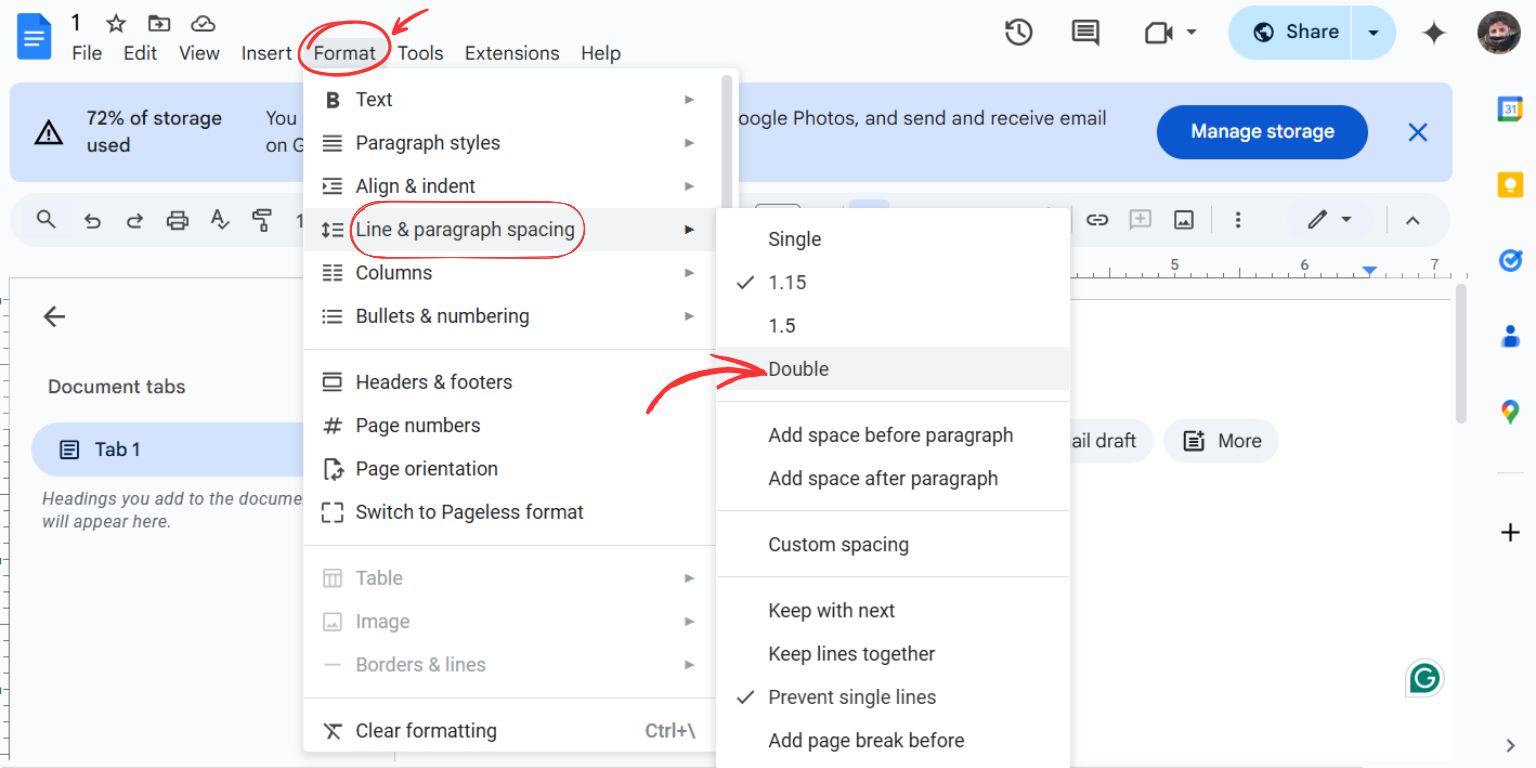Open the File menu
This screenshot has width=1536, height=768.
(x=87, y=53)
